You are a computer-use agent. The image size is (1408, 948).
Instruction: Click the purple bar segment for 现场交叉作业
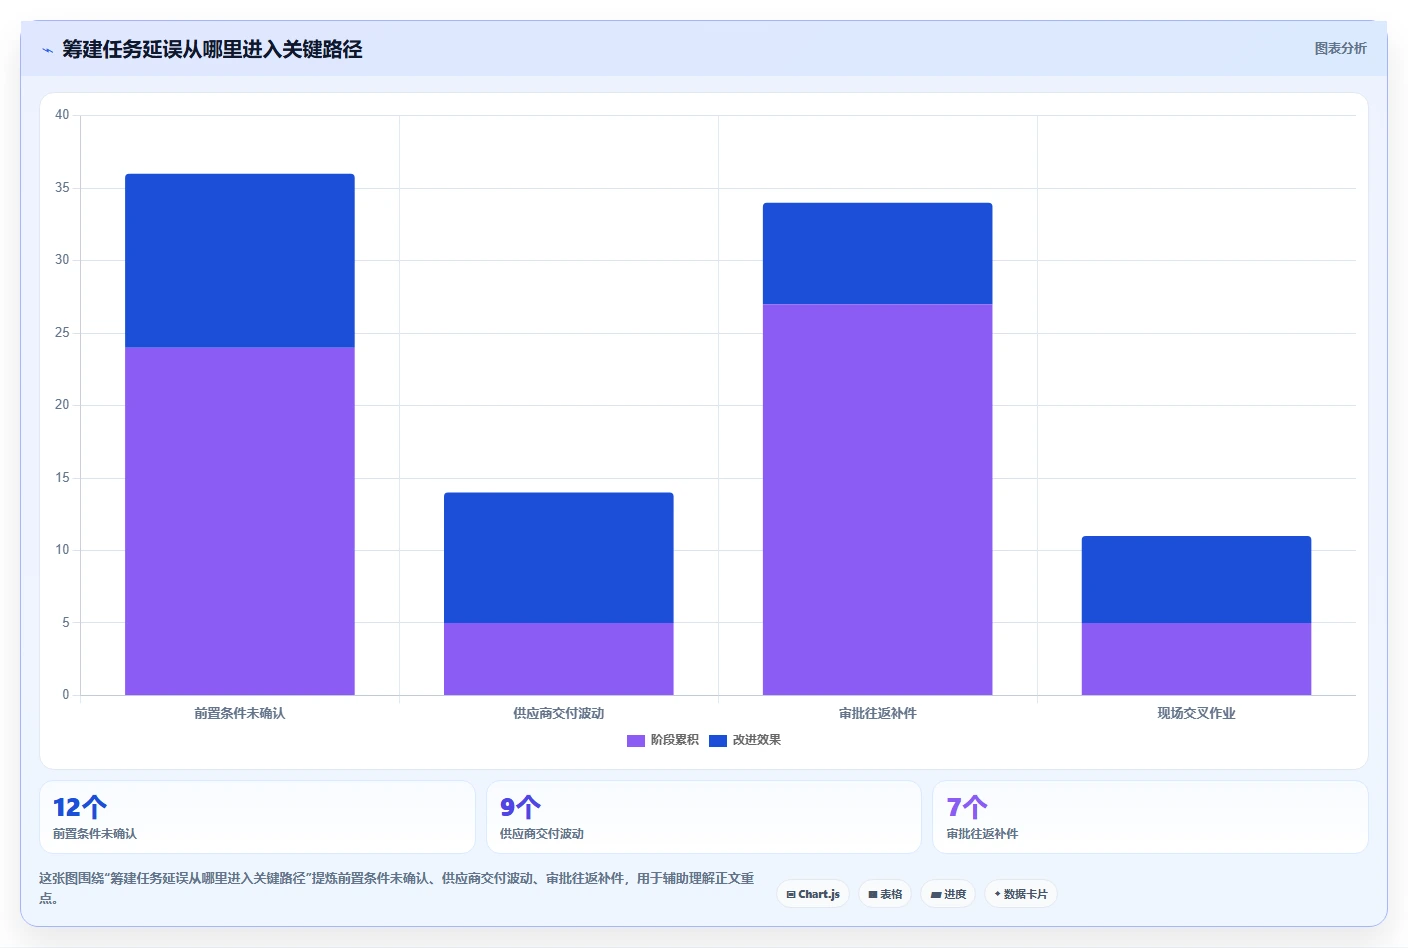1197,659
